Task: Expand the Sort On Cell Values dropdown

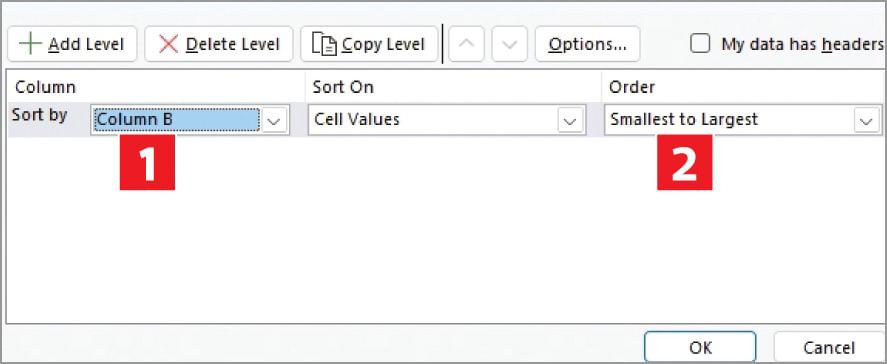Action: (570, 120)
